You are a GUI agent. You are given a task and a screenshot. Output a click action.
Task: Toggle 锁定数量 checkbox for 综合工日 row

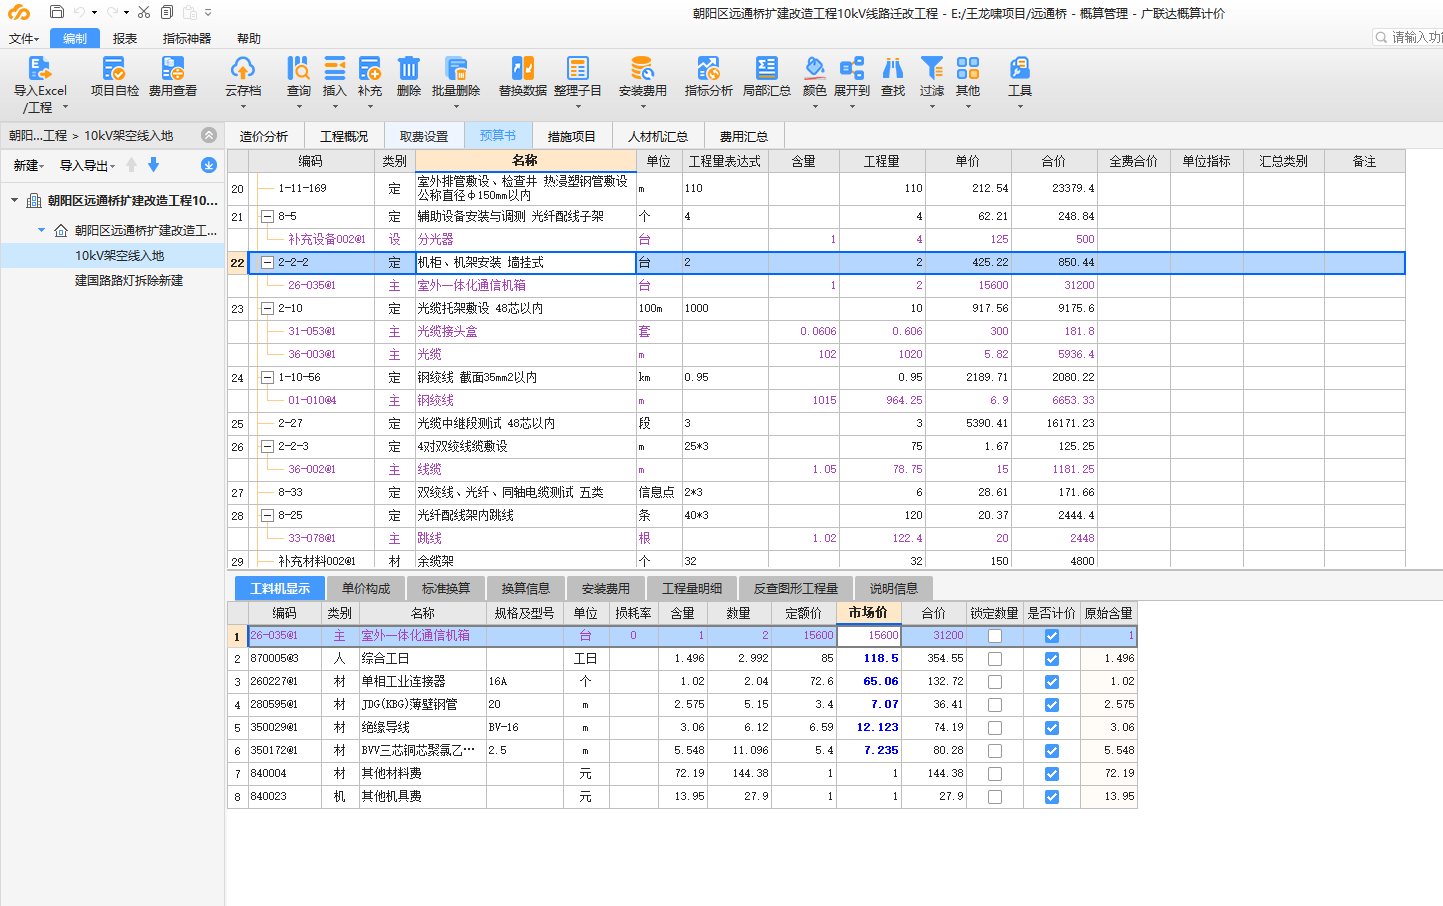[994, 659]
